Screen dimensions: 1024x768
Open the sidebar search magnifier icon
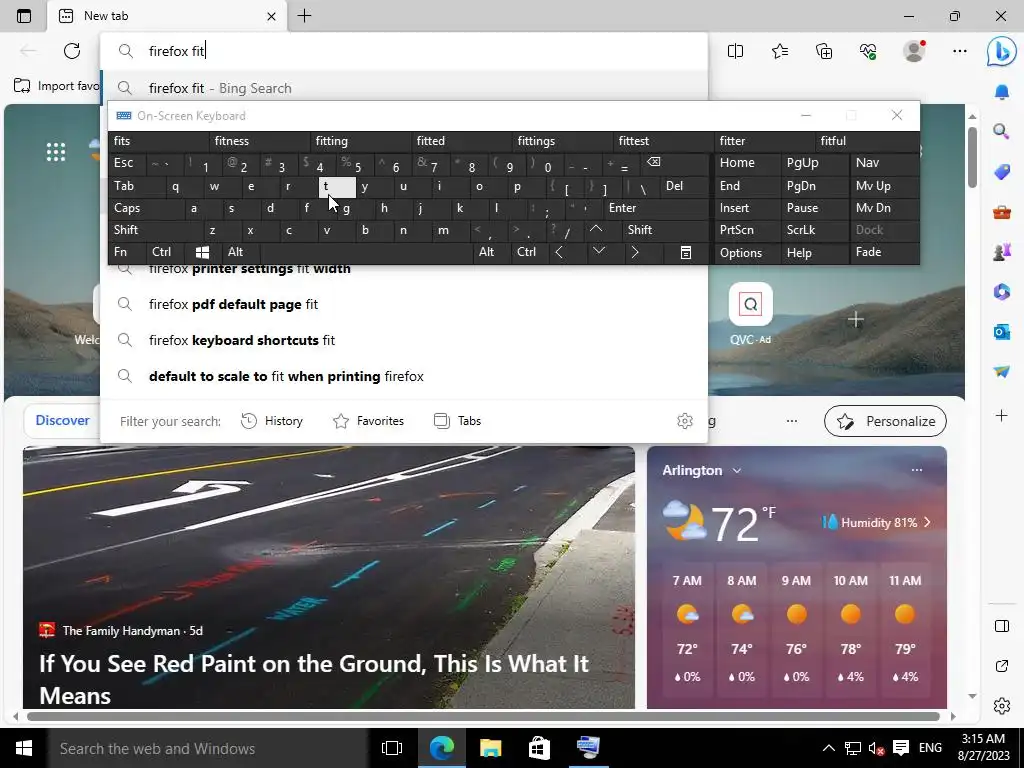(1001, 132)
